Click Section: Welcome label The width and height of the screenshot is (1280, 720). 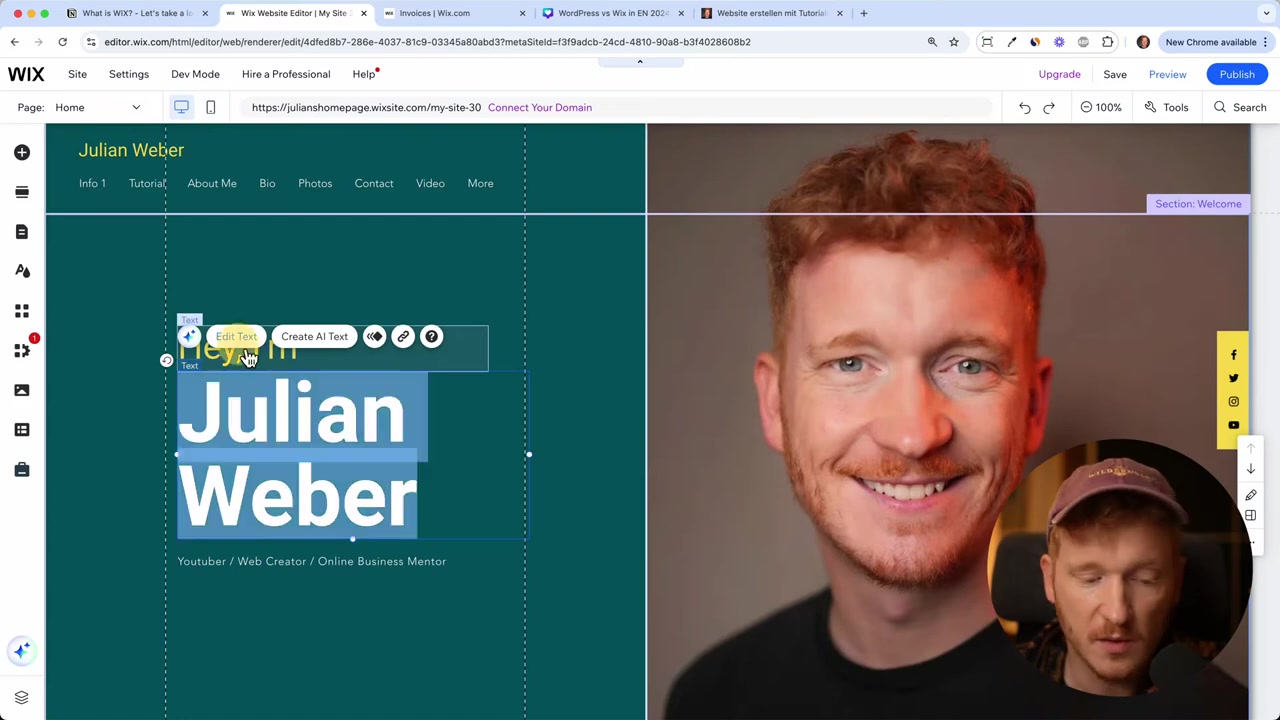click(1198, 204)
